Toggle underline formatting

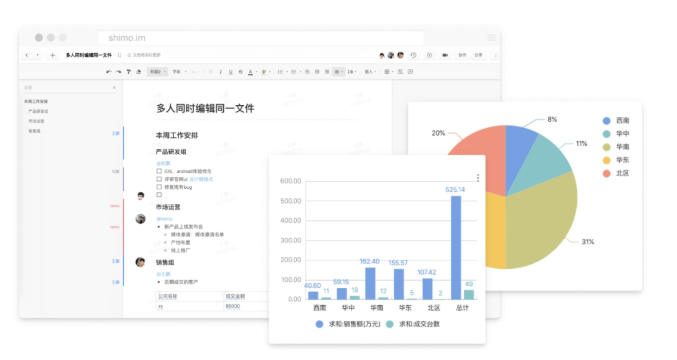point(231,72)
